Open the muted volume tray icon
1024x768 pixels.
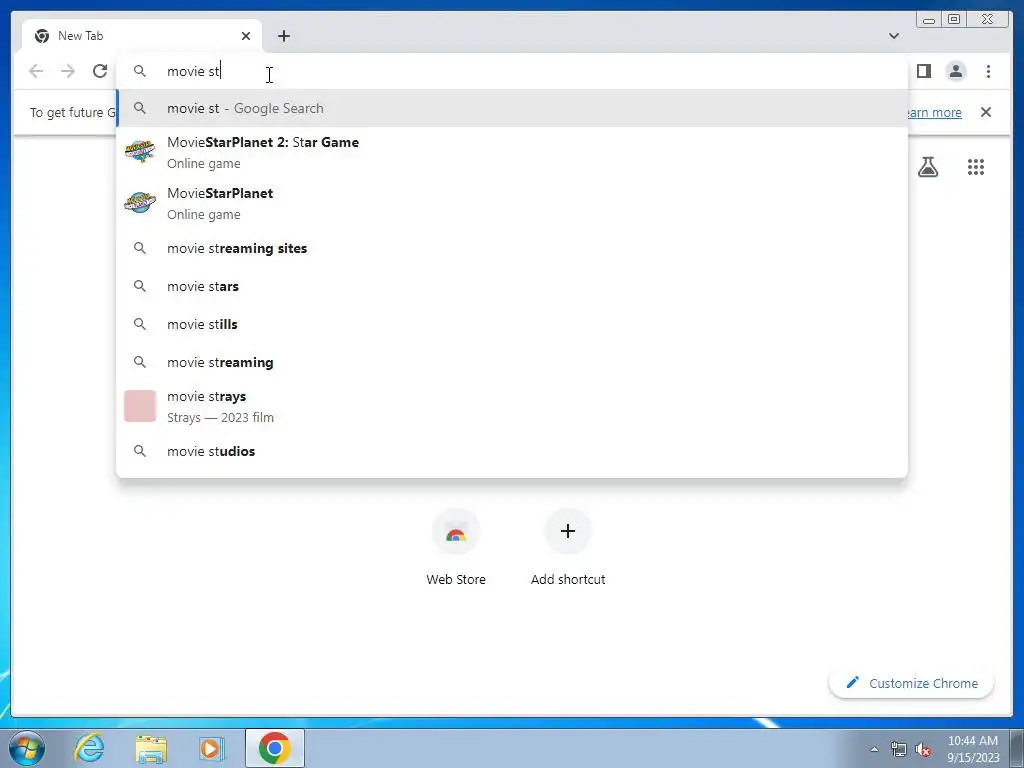pos(923,750)
